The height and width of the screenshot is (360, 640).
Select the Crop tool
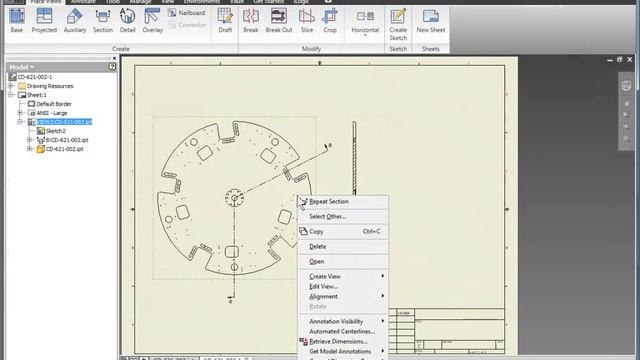330,20
